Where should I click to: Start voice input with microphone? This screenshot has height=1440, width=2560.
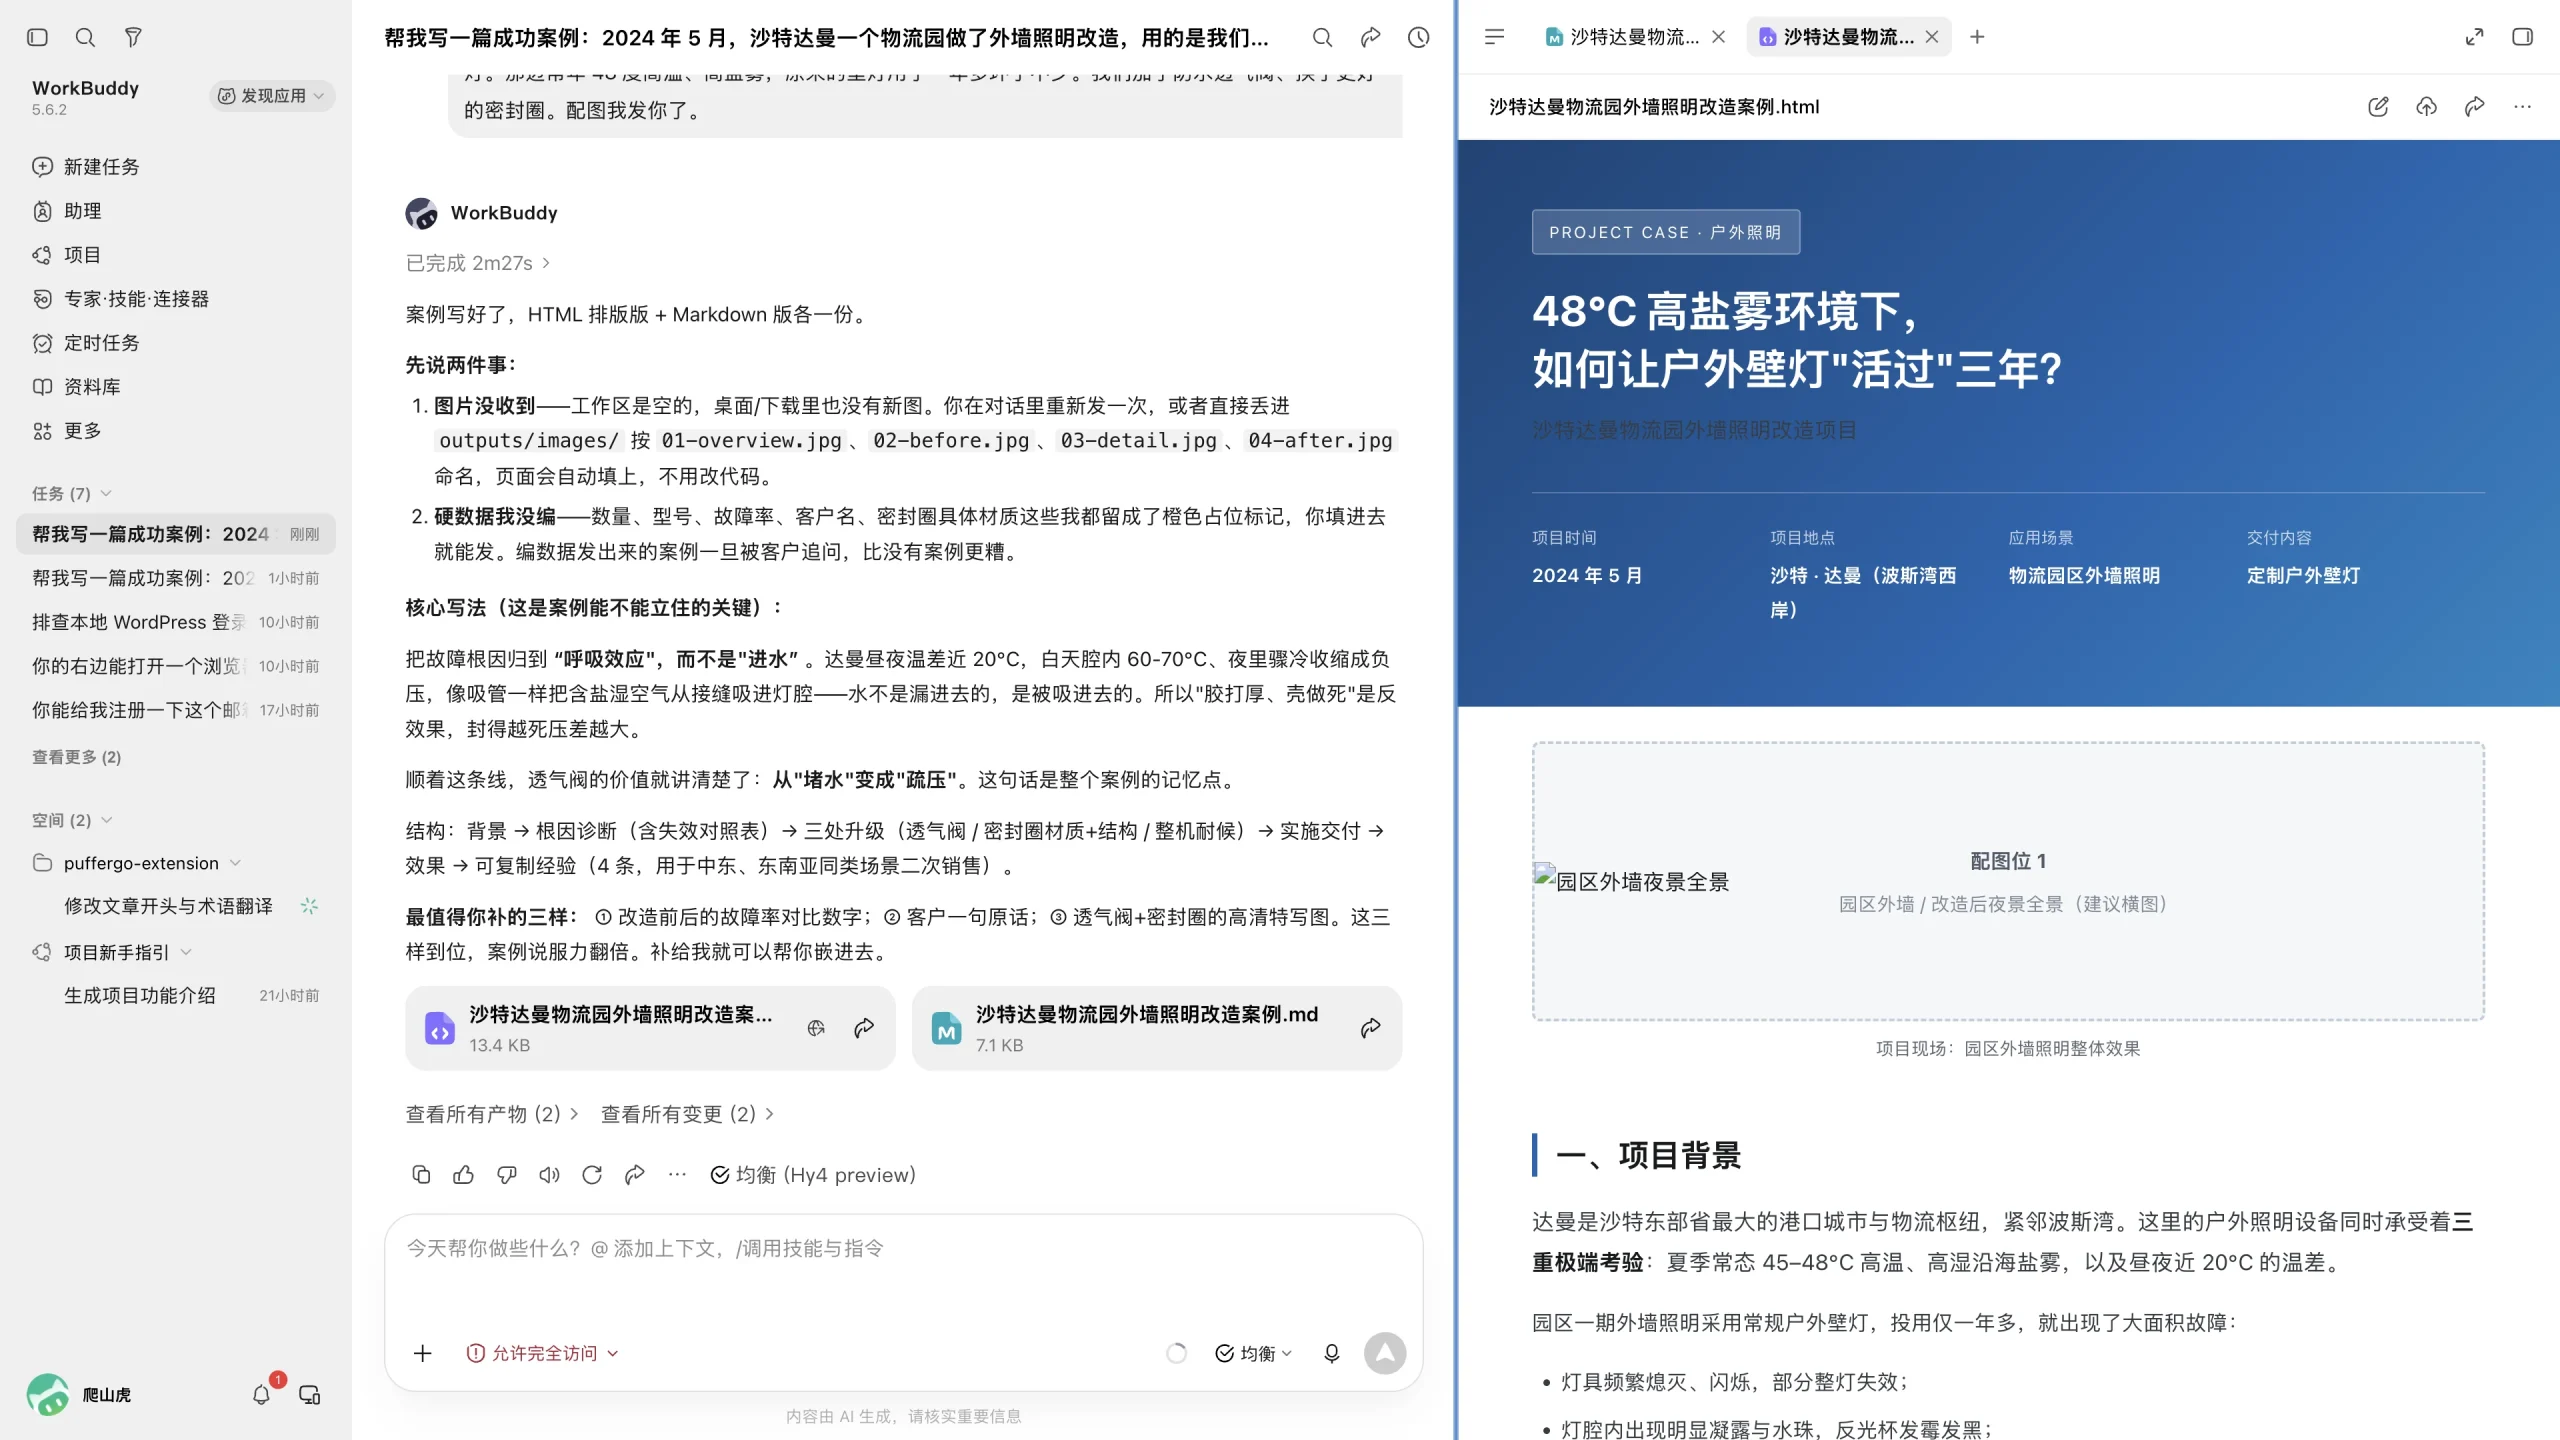click(x=1331, y=1353)
